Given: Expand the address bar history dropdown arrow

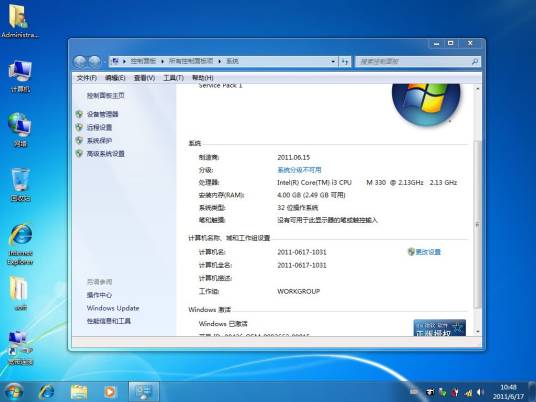Looking at the screenshot, I should (x=333, y=62).
